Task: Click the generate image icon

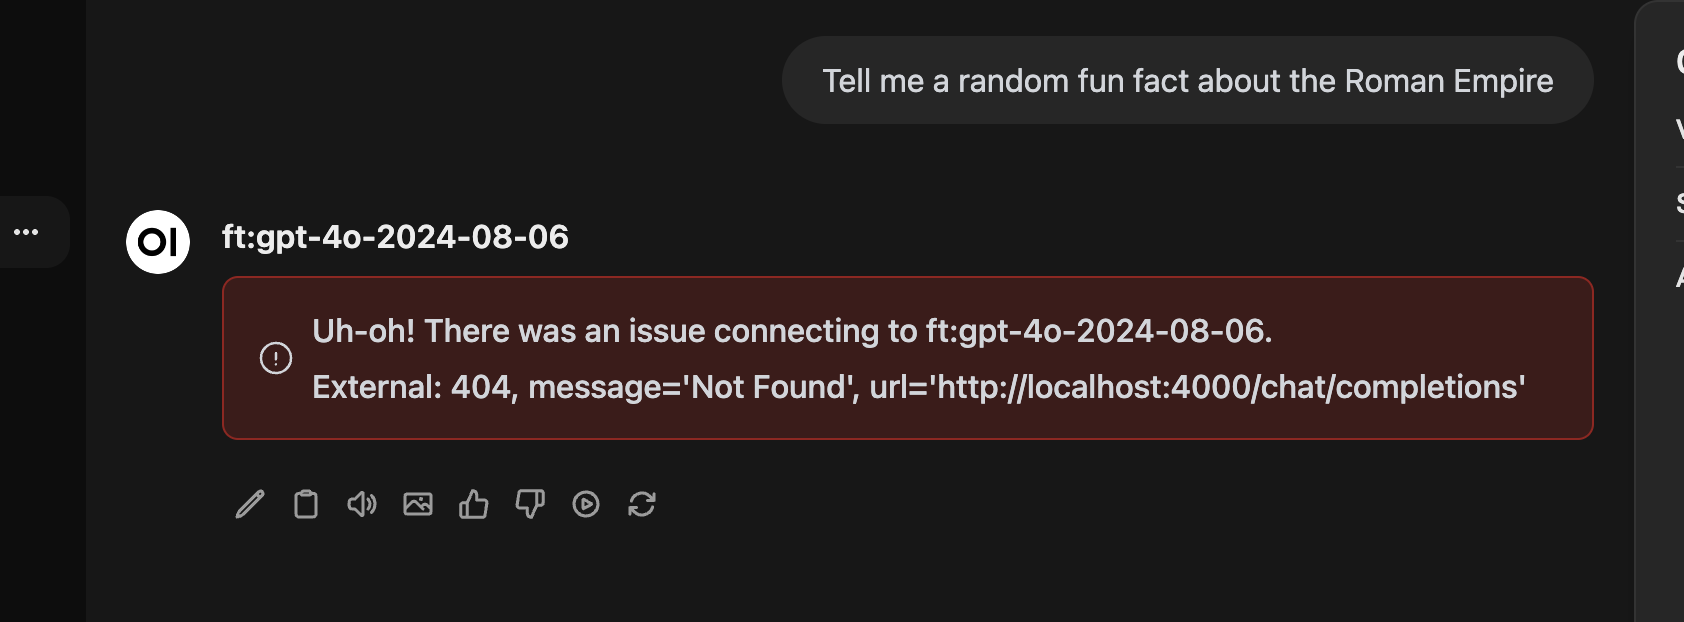Action: (418, 505)
